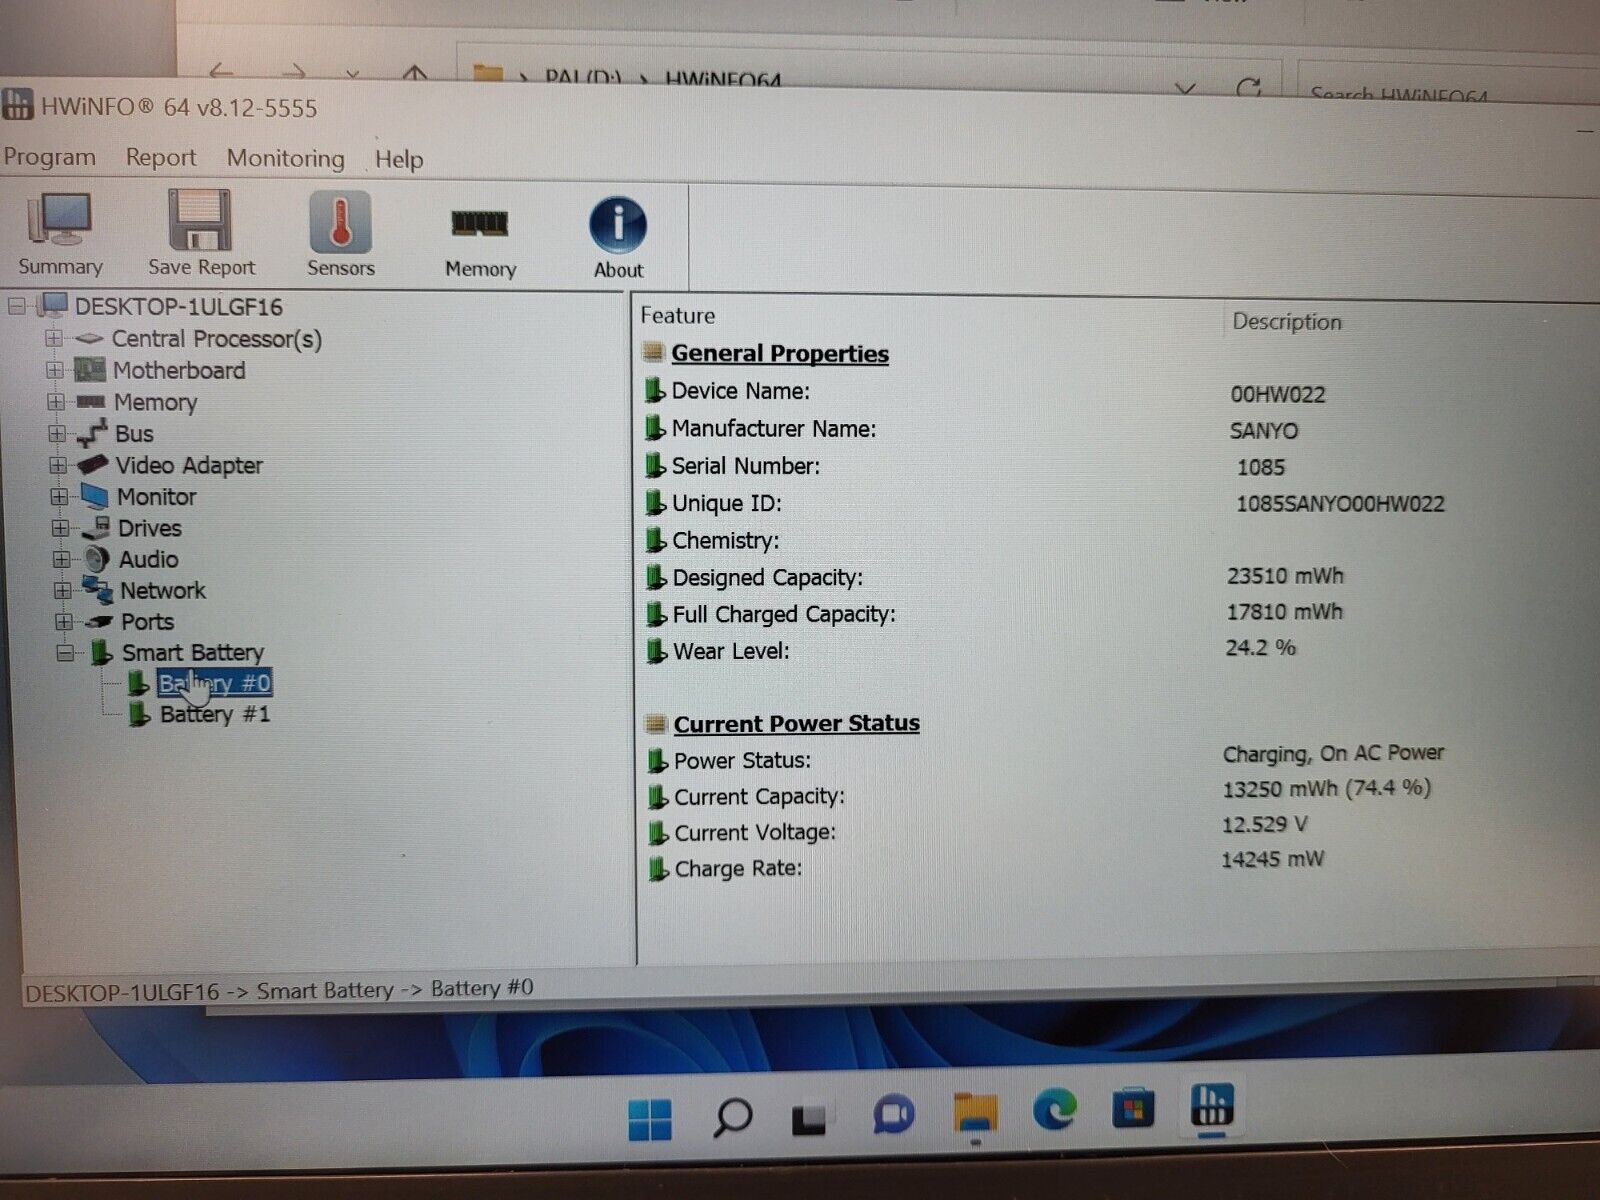Launch Microsoft Edge from taskbar
This screenshot has height=1200, width=1600.
pos(1055,1109)
